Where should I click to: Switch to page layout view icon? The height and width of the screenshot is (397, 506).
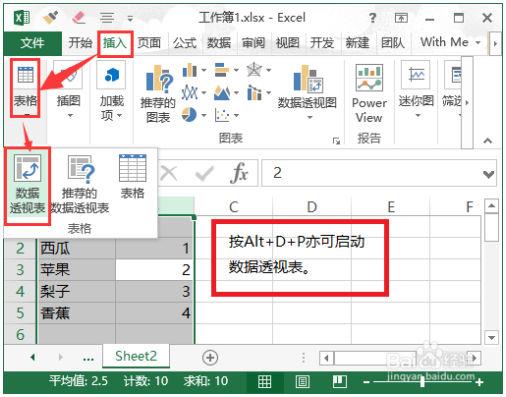pyautogui.click(x=302, y=381)
